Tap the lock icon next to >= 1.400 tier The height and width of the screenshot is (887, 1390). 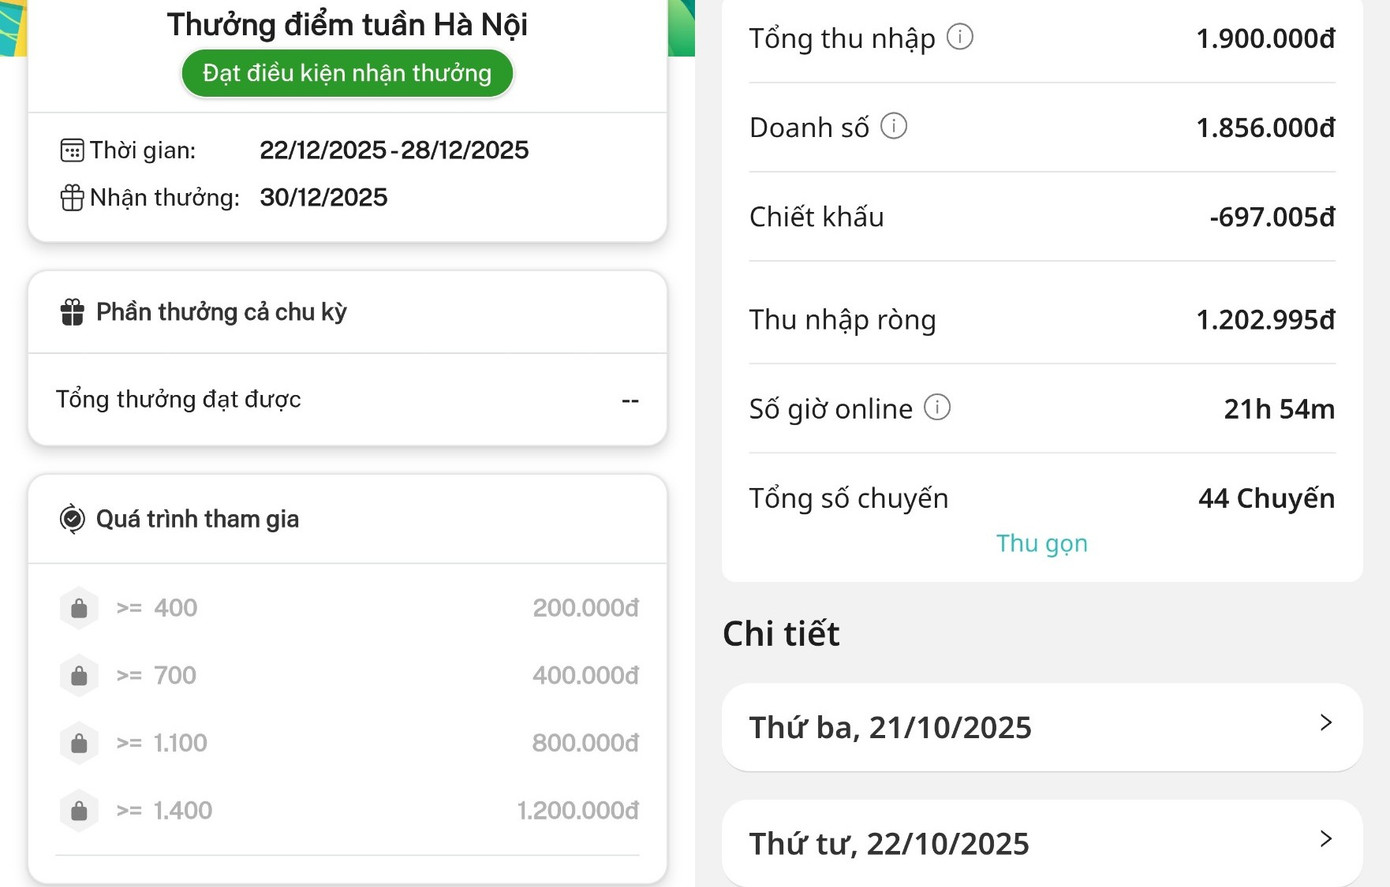pos(79,811)
